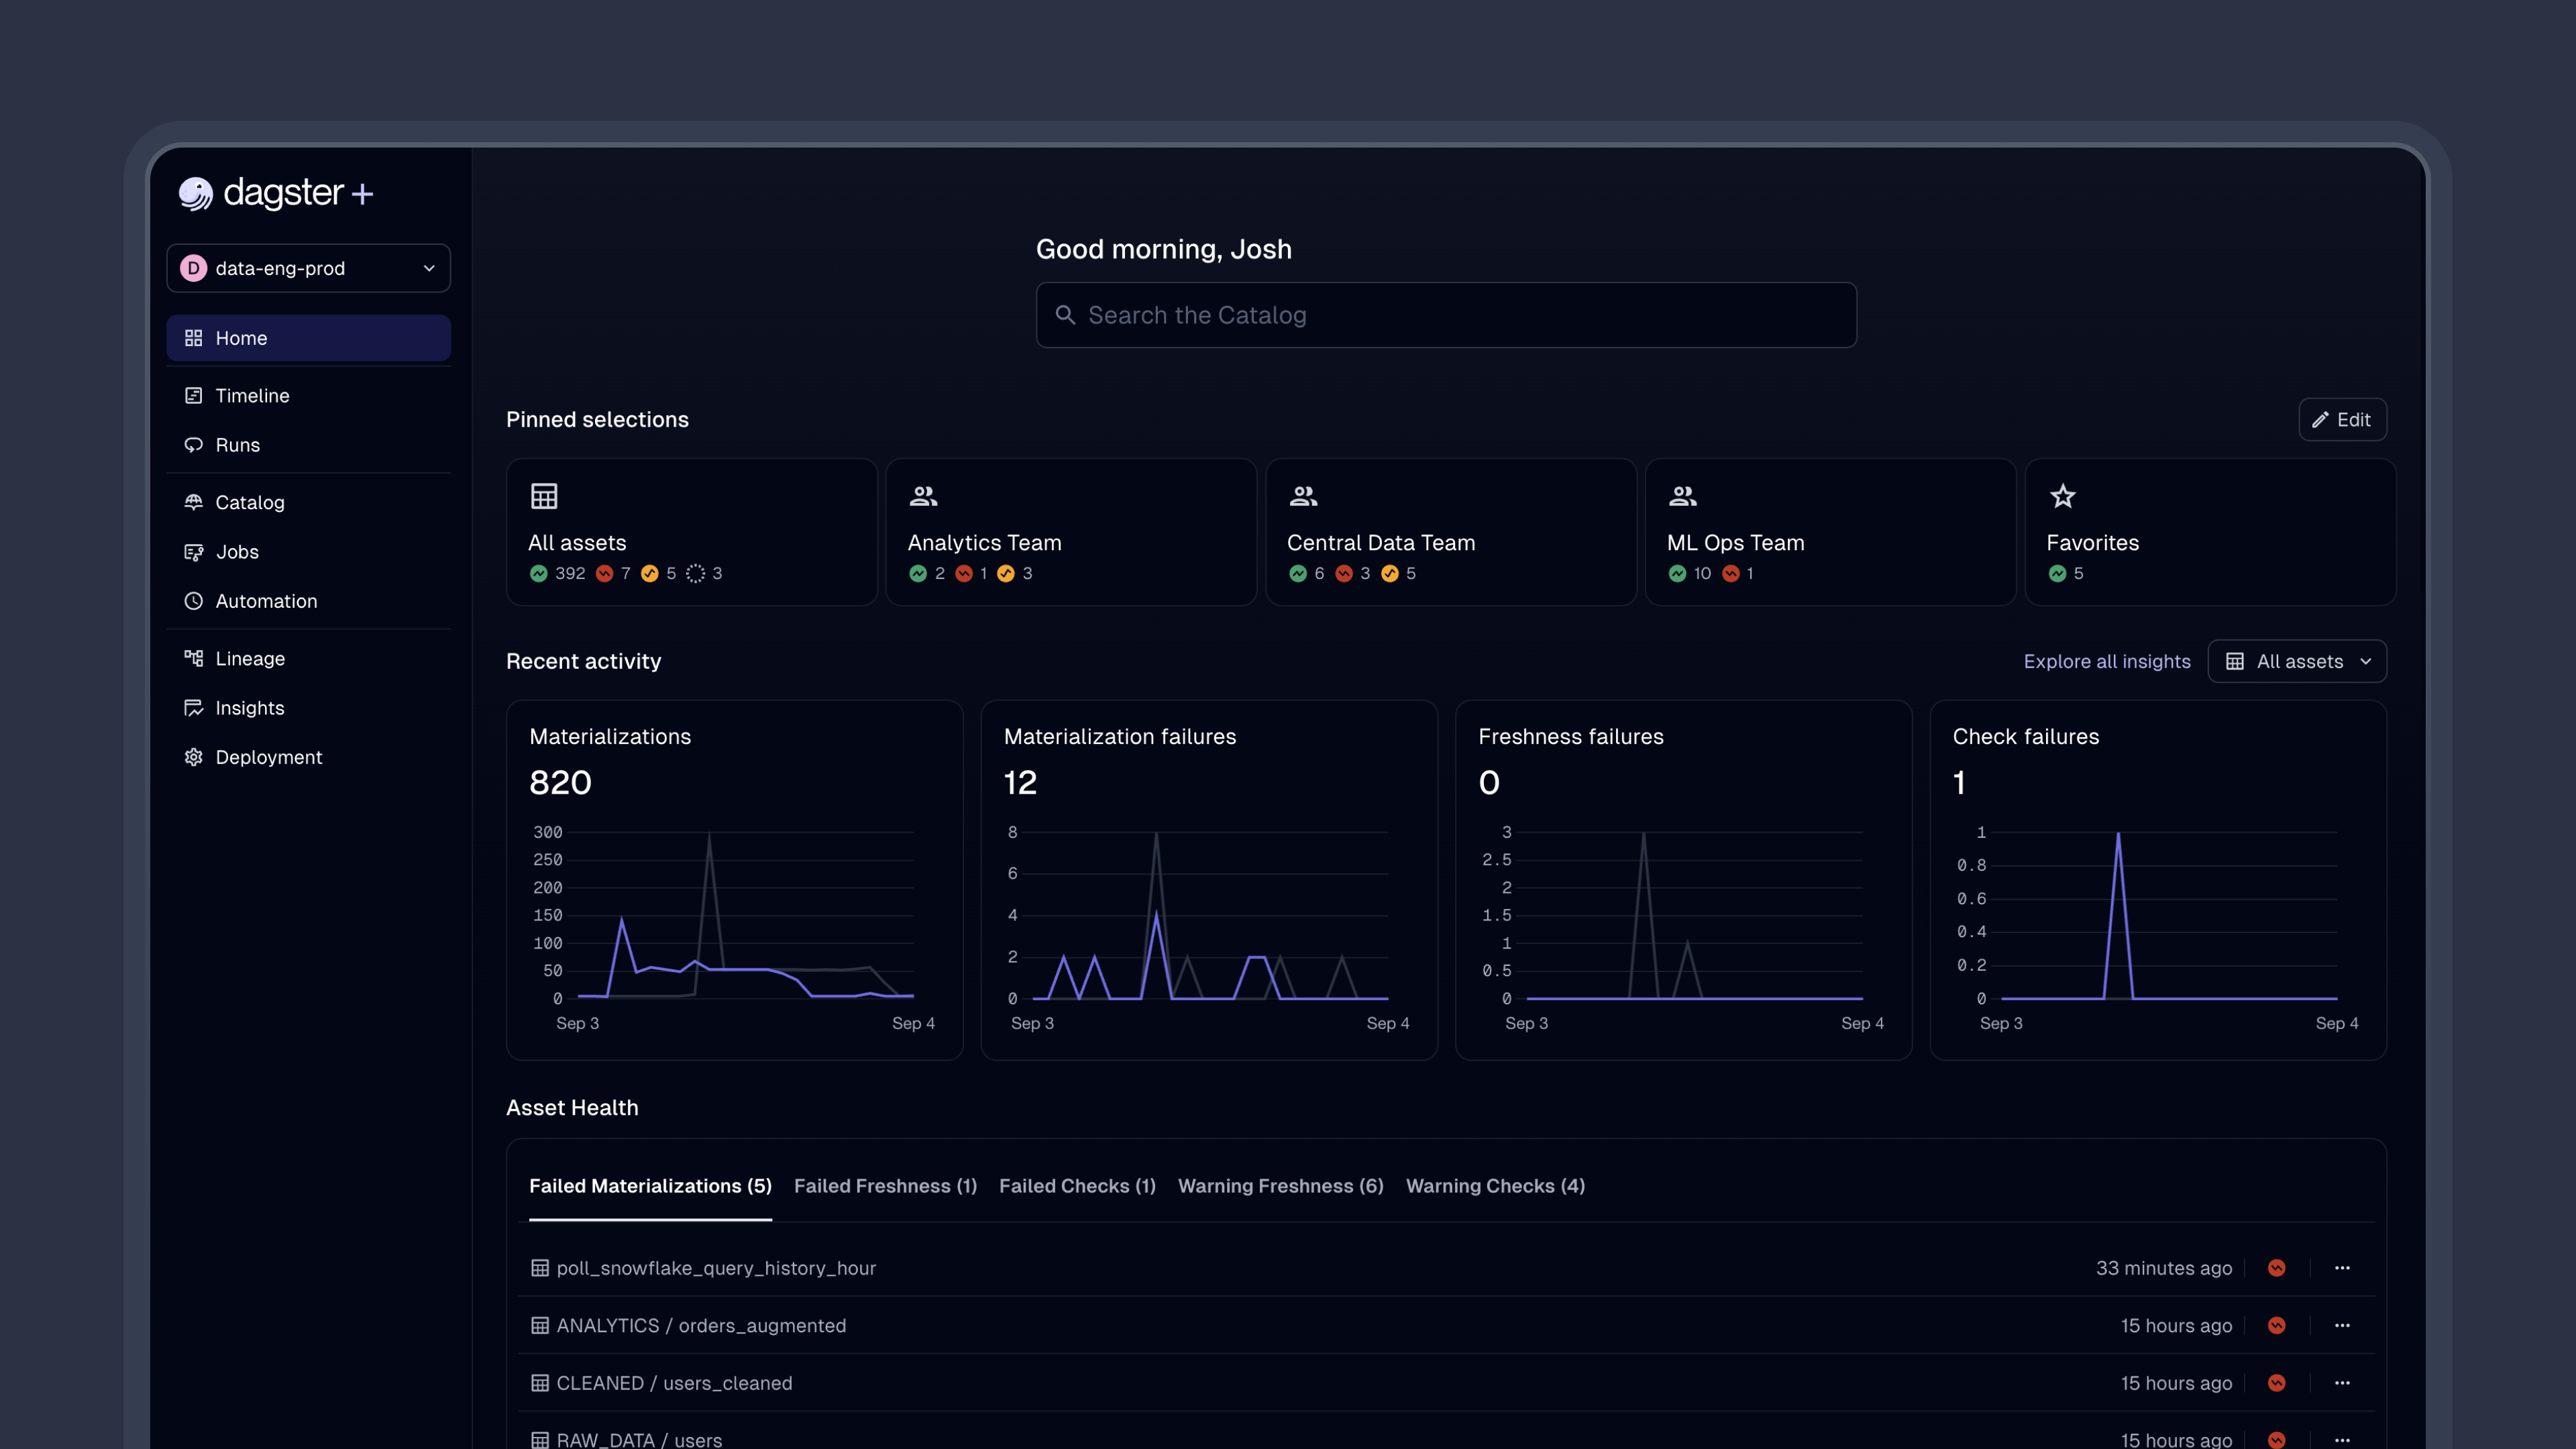Click the people icon on ML Ops Team card
The height and width of the screenshot is (1449, 2576).
click(x=1683, y=496)
